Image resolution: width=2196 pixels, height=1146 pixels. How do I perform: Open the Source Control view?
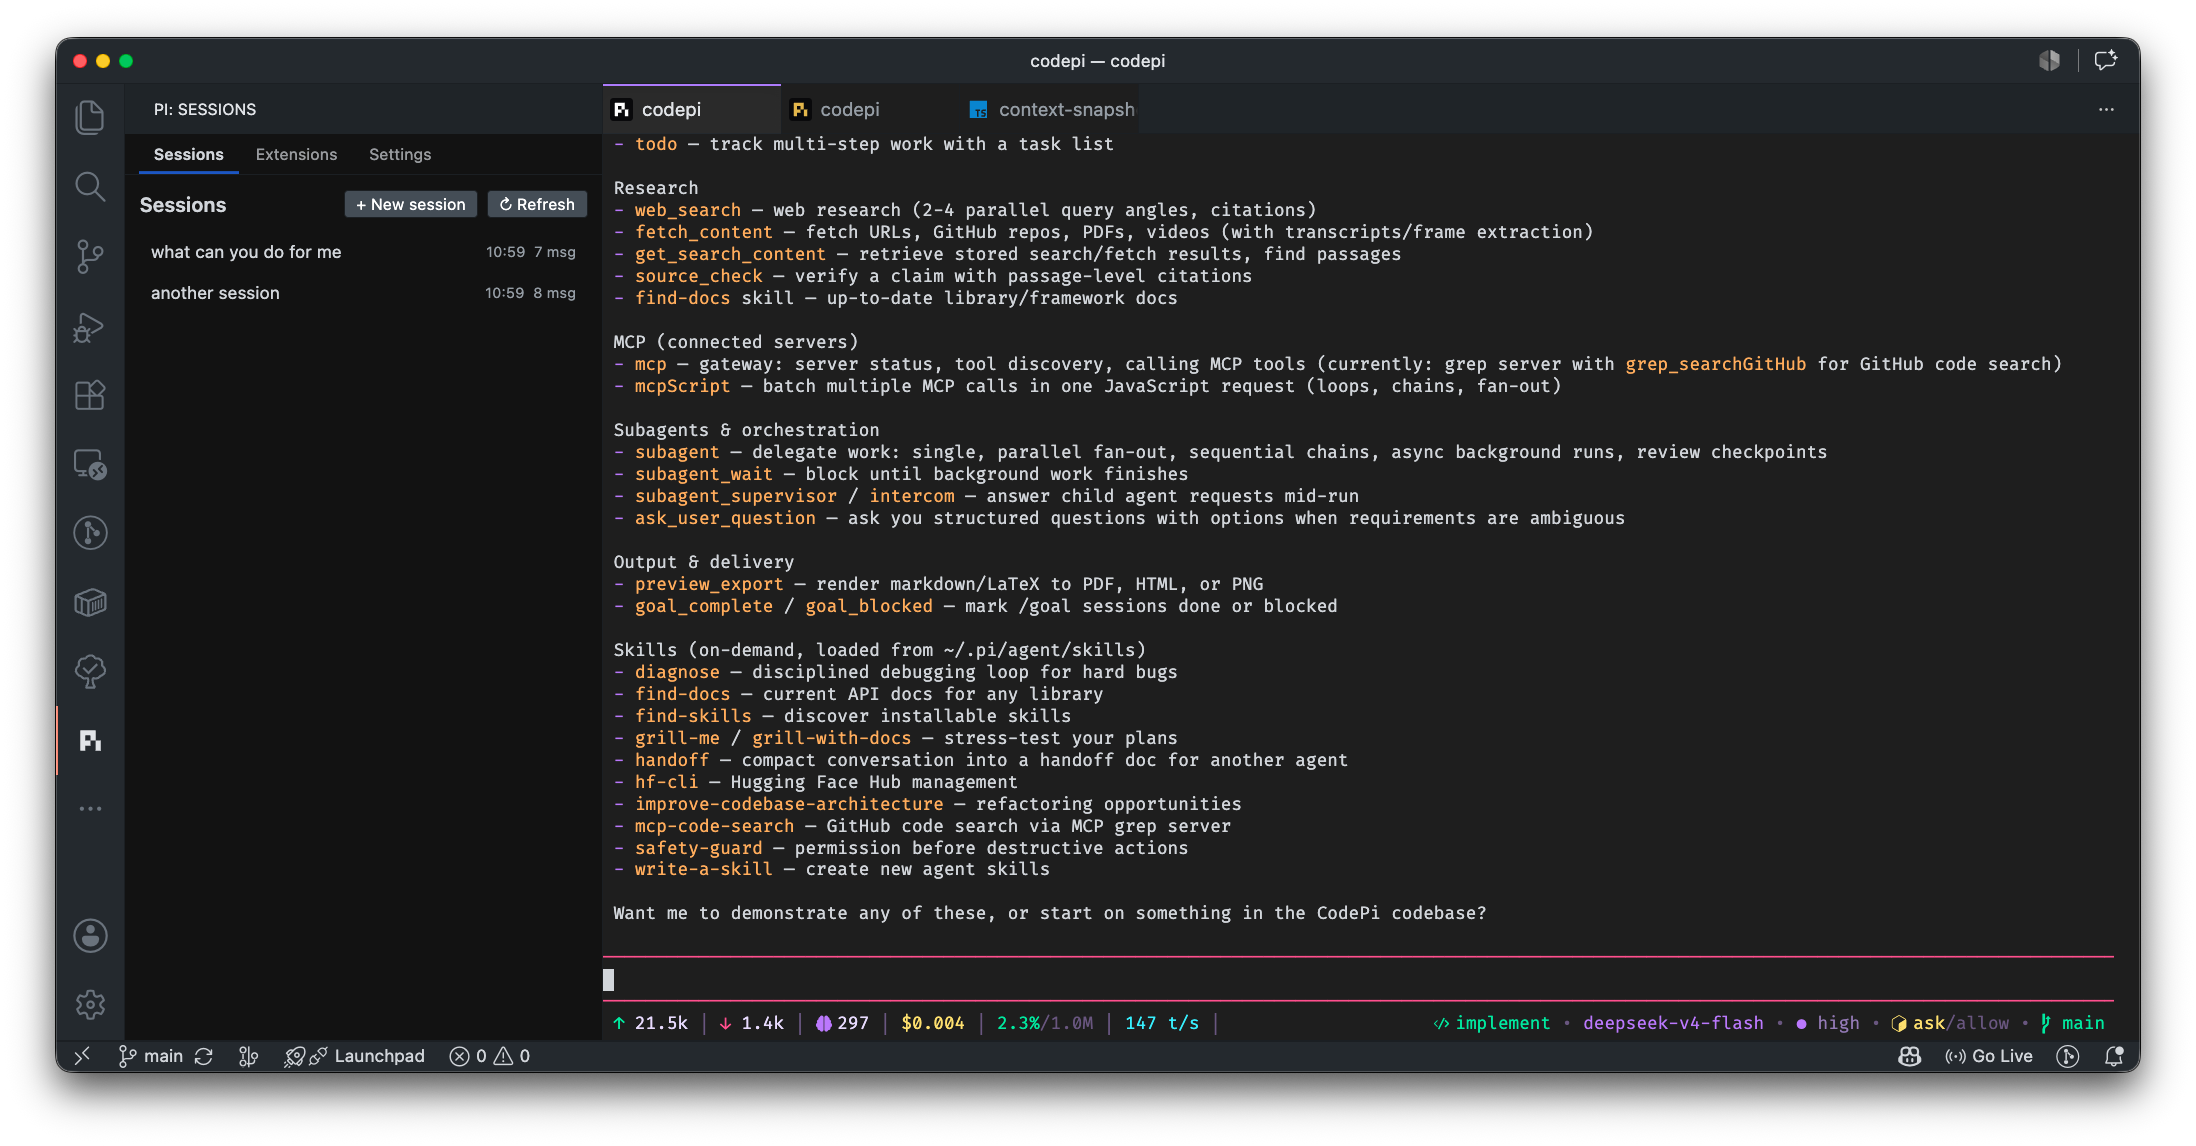(90, 256)
